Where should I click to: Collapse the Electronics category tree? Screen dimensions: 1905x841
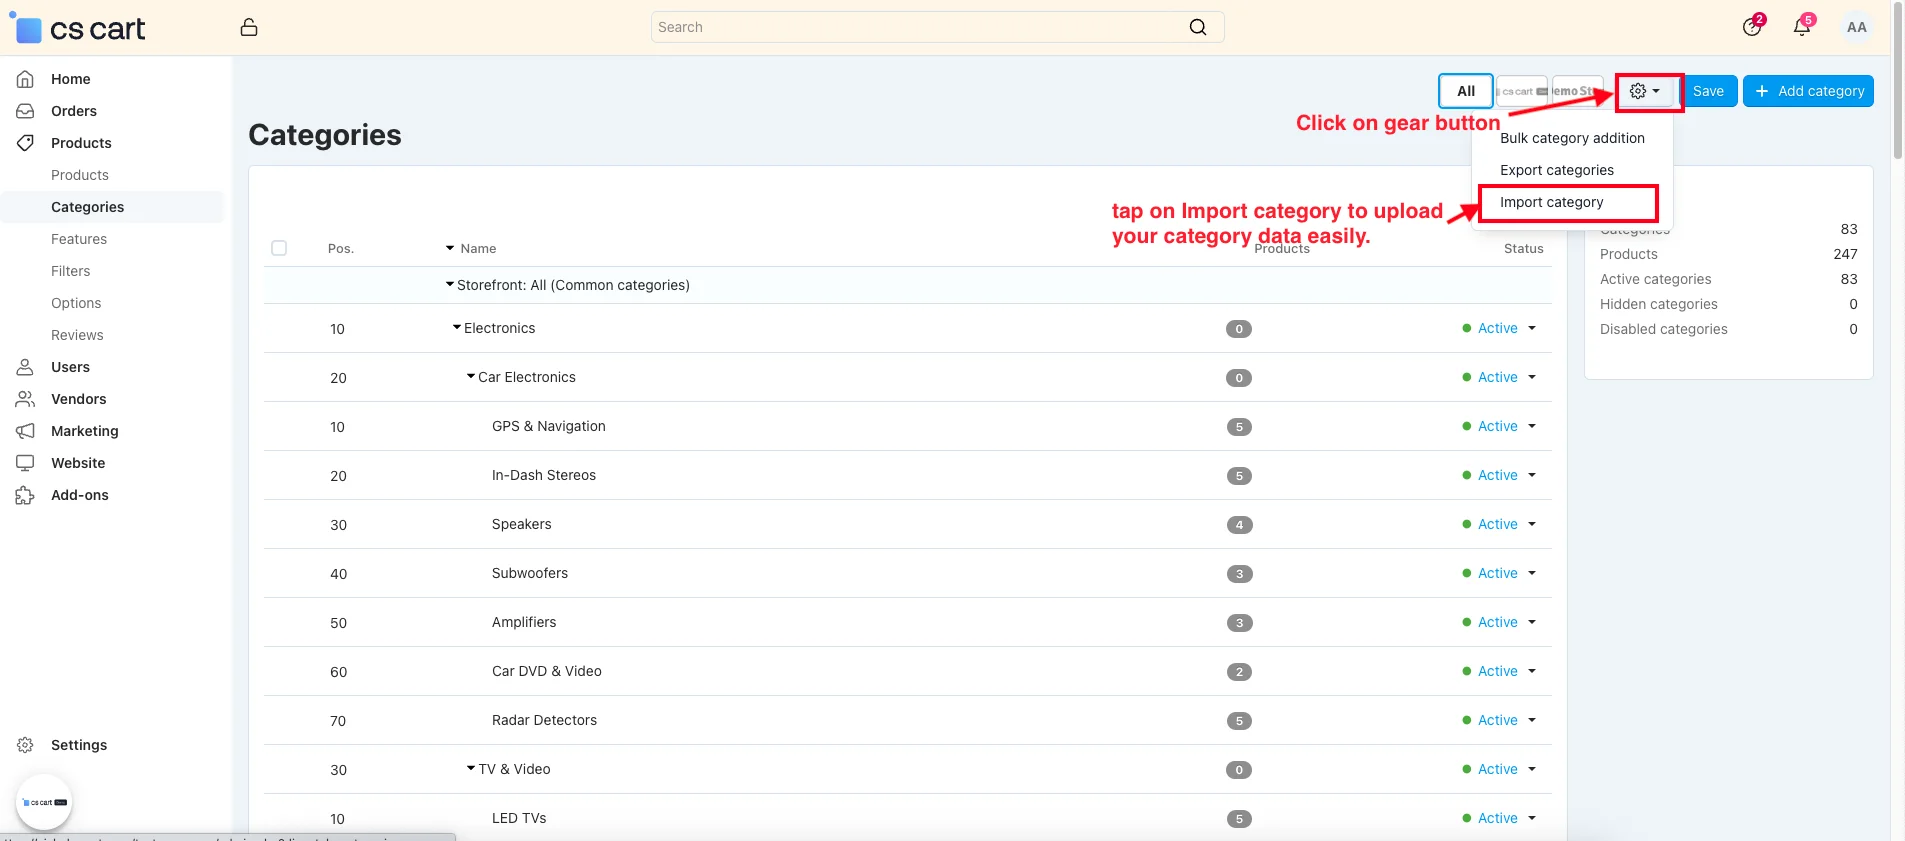click(x=457, y=328)
